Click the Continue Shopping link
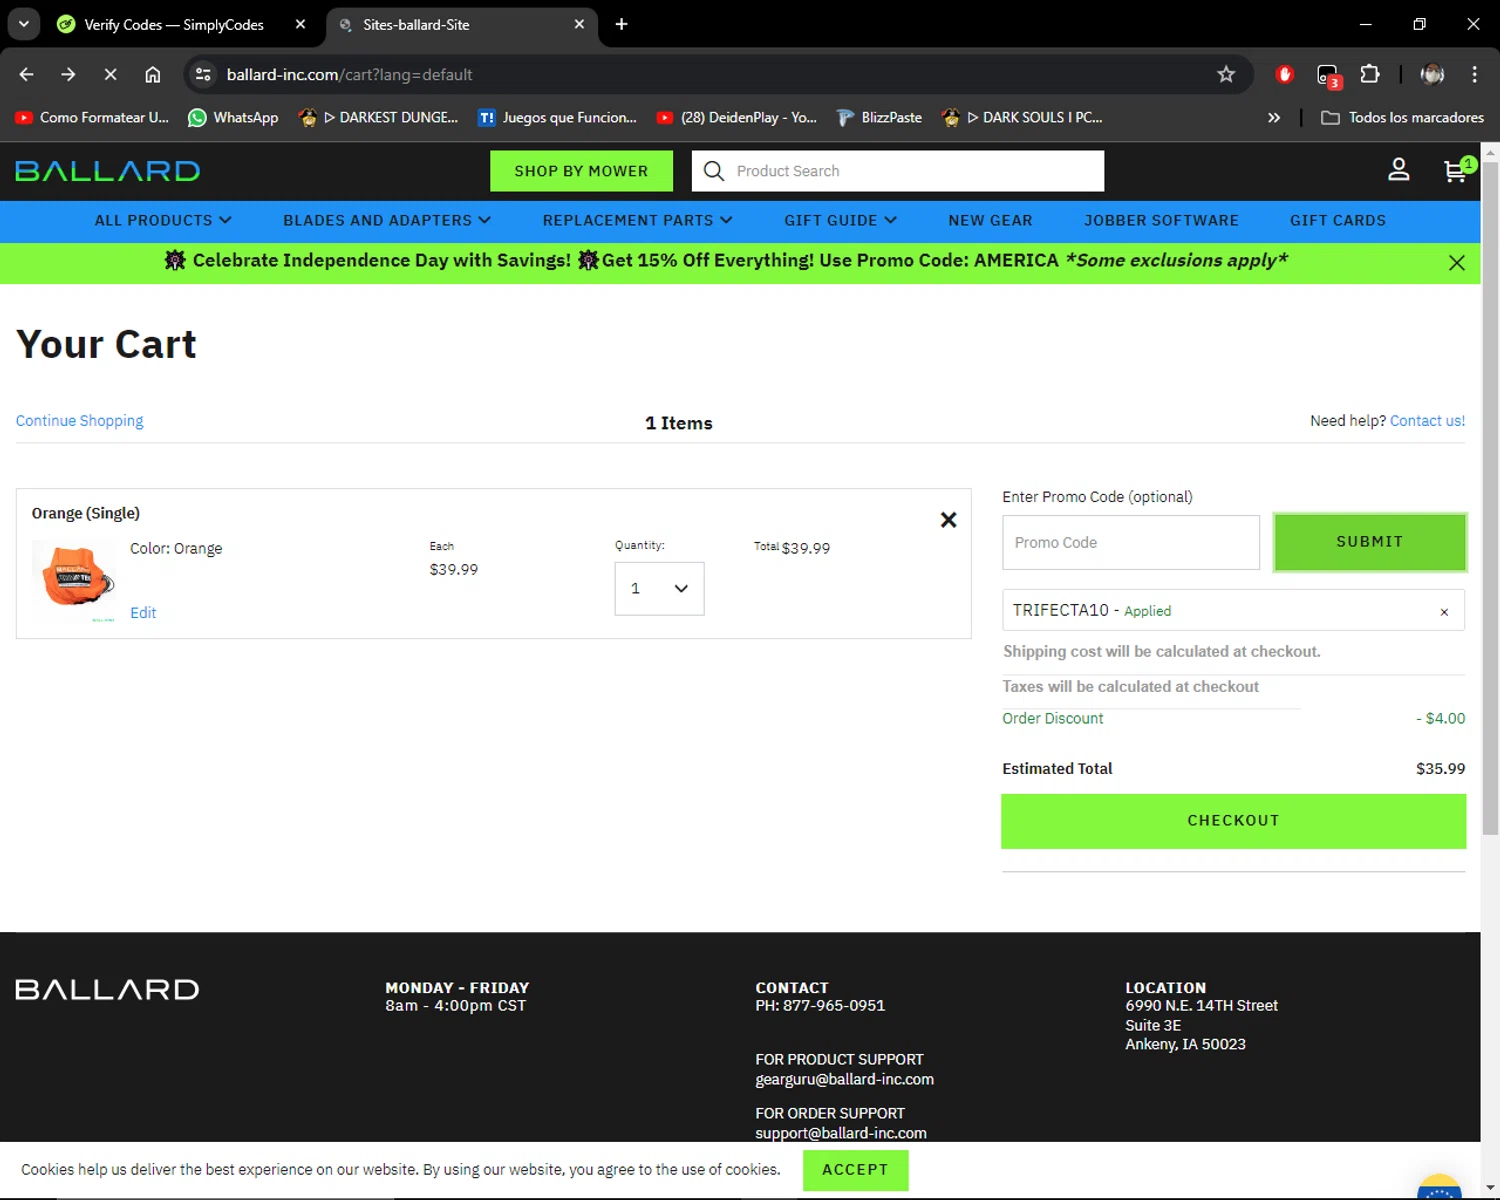 coord(80,421)
